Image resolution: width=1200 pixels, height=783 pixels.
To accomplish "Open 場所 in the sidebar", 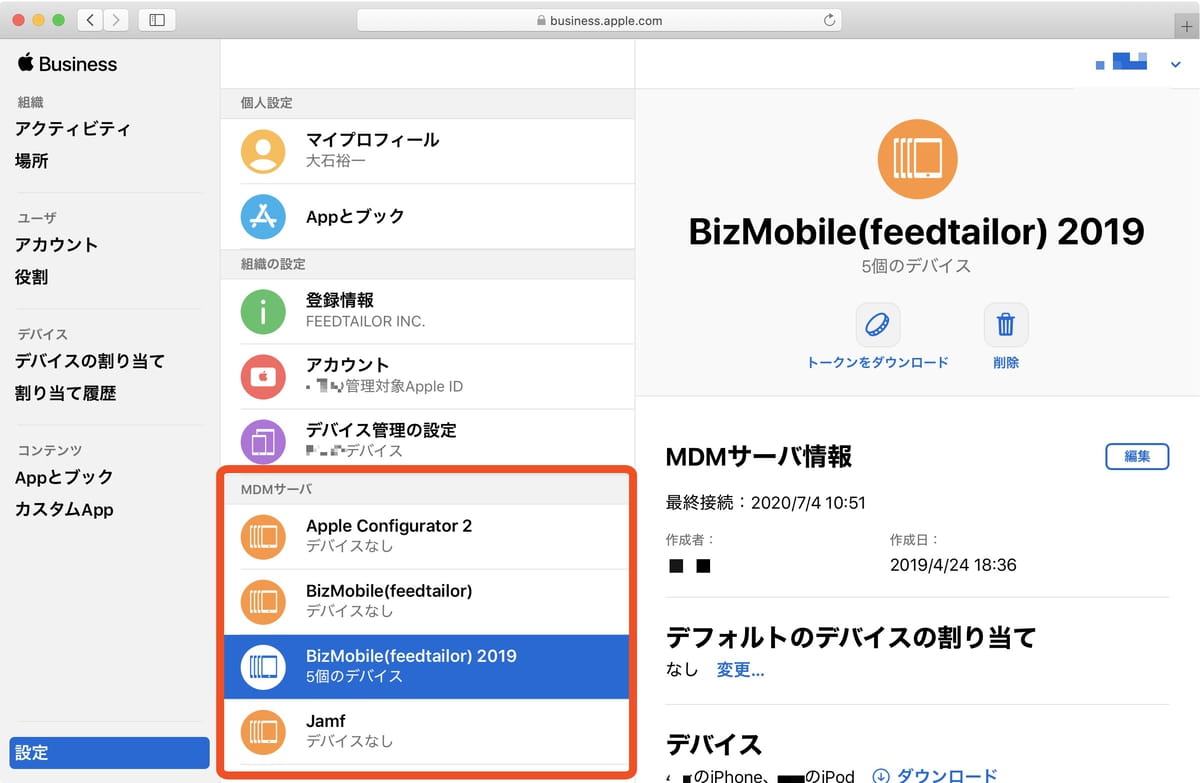I will point(32,161).
